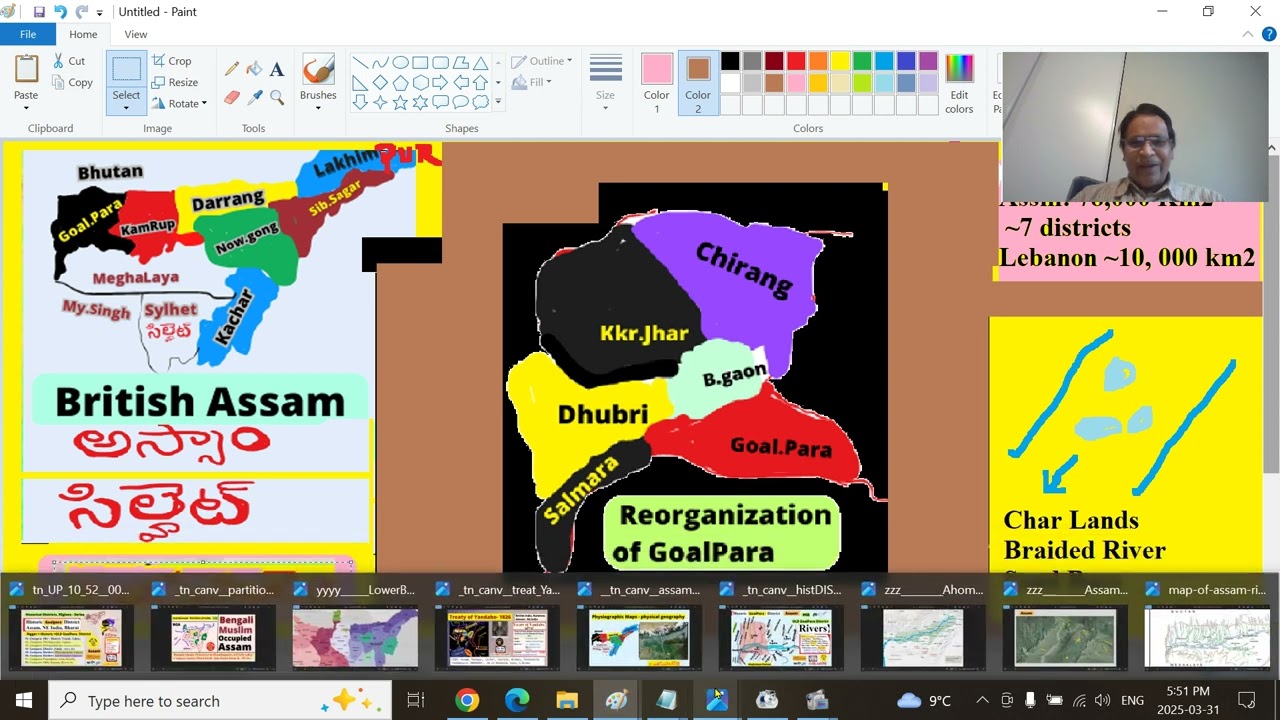Click the Paste clipboard icon

click(26, 70)
